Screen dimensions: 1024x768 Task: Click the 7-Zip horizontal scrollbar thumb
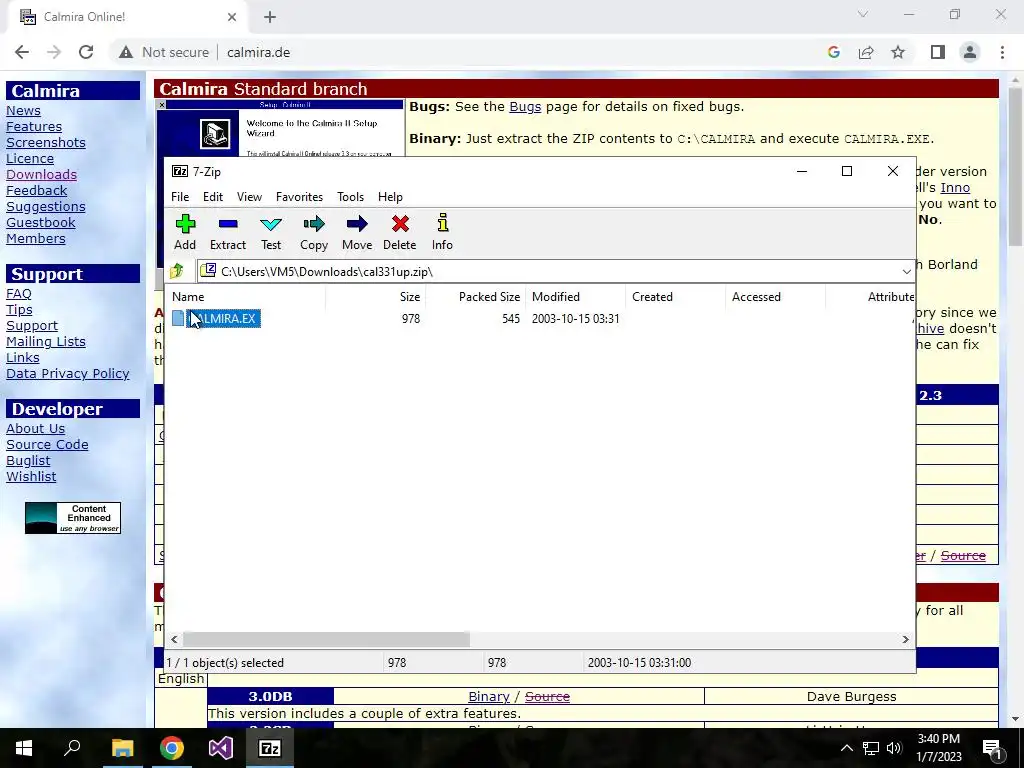326,639
